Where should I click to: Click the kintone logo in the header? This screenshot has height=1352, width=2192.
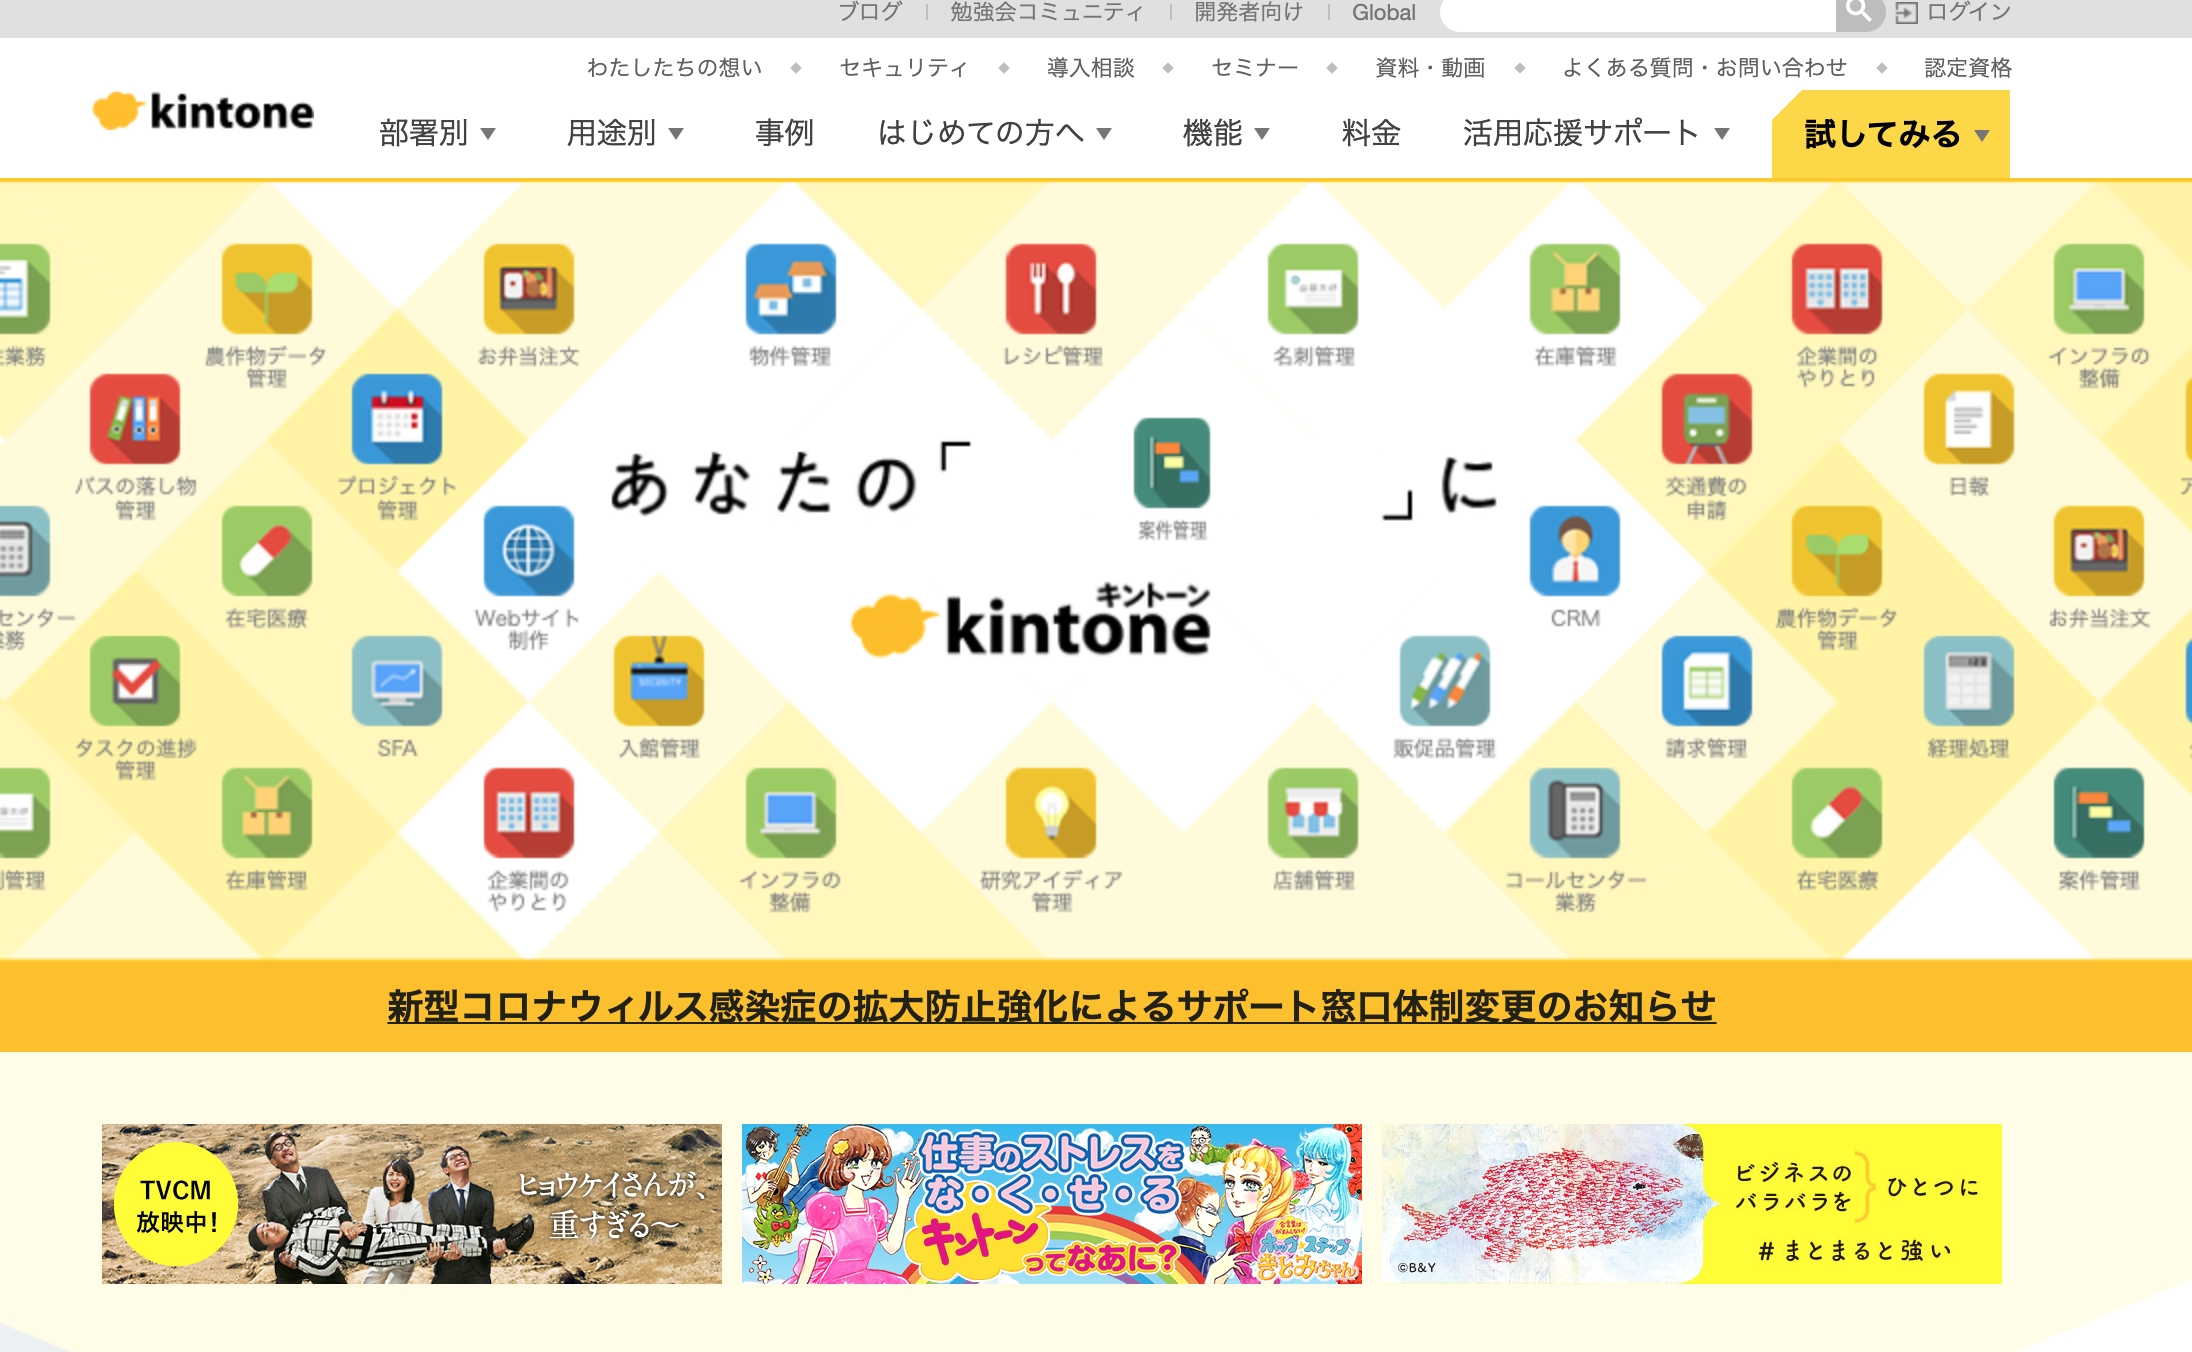pos(203,111)
